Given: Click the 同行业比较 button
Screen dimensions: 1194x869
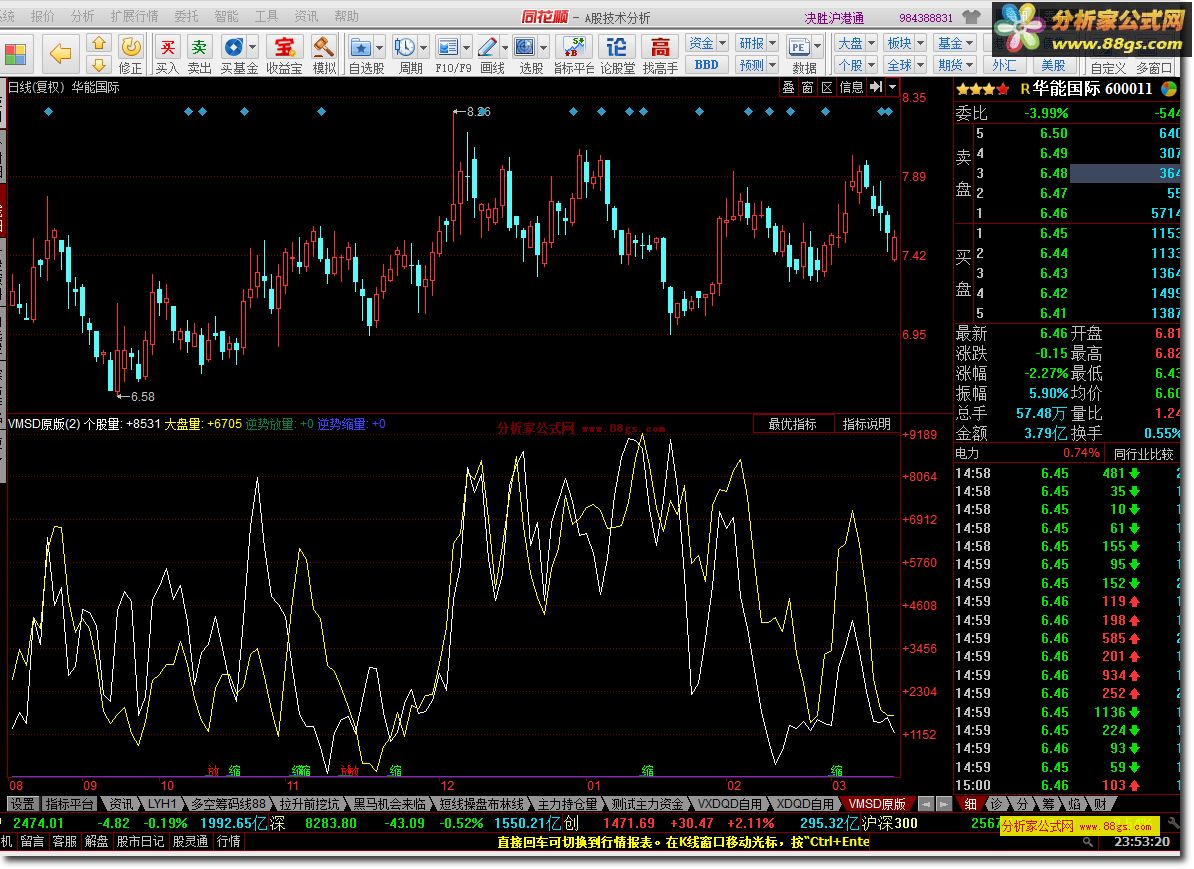Looking at the screenshot, I should [x=1143, y=454].
